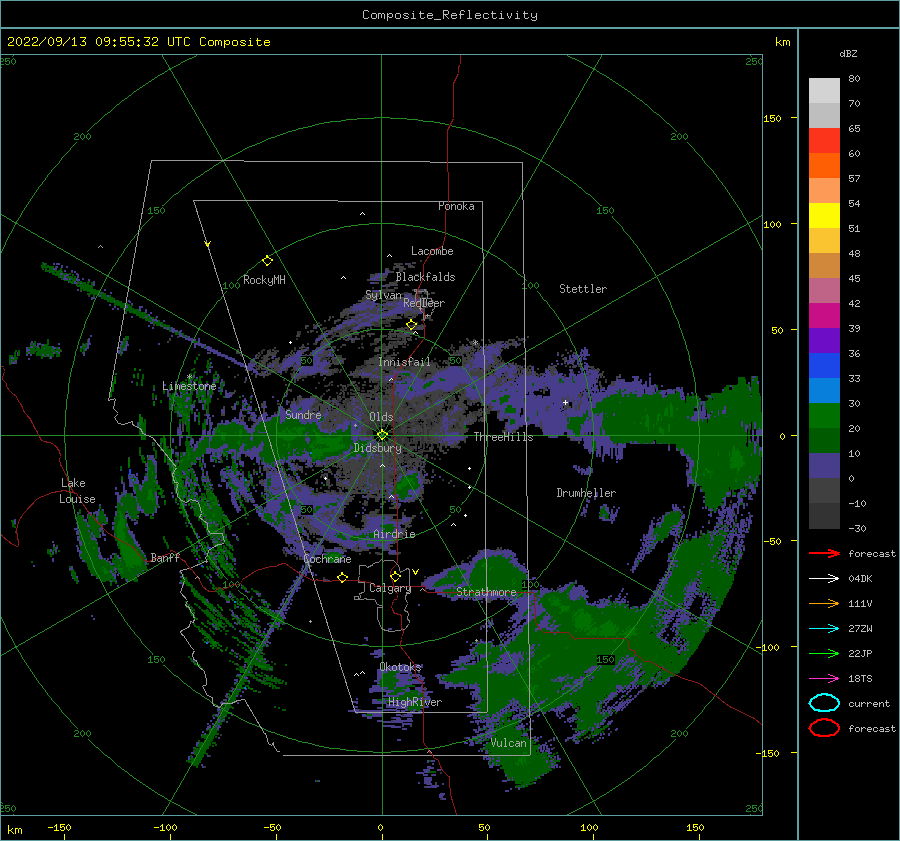Click the Didsbury city label

[378, 448]
